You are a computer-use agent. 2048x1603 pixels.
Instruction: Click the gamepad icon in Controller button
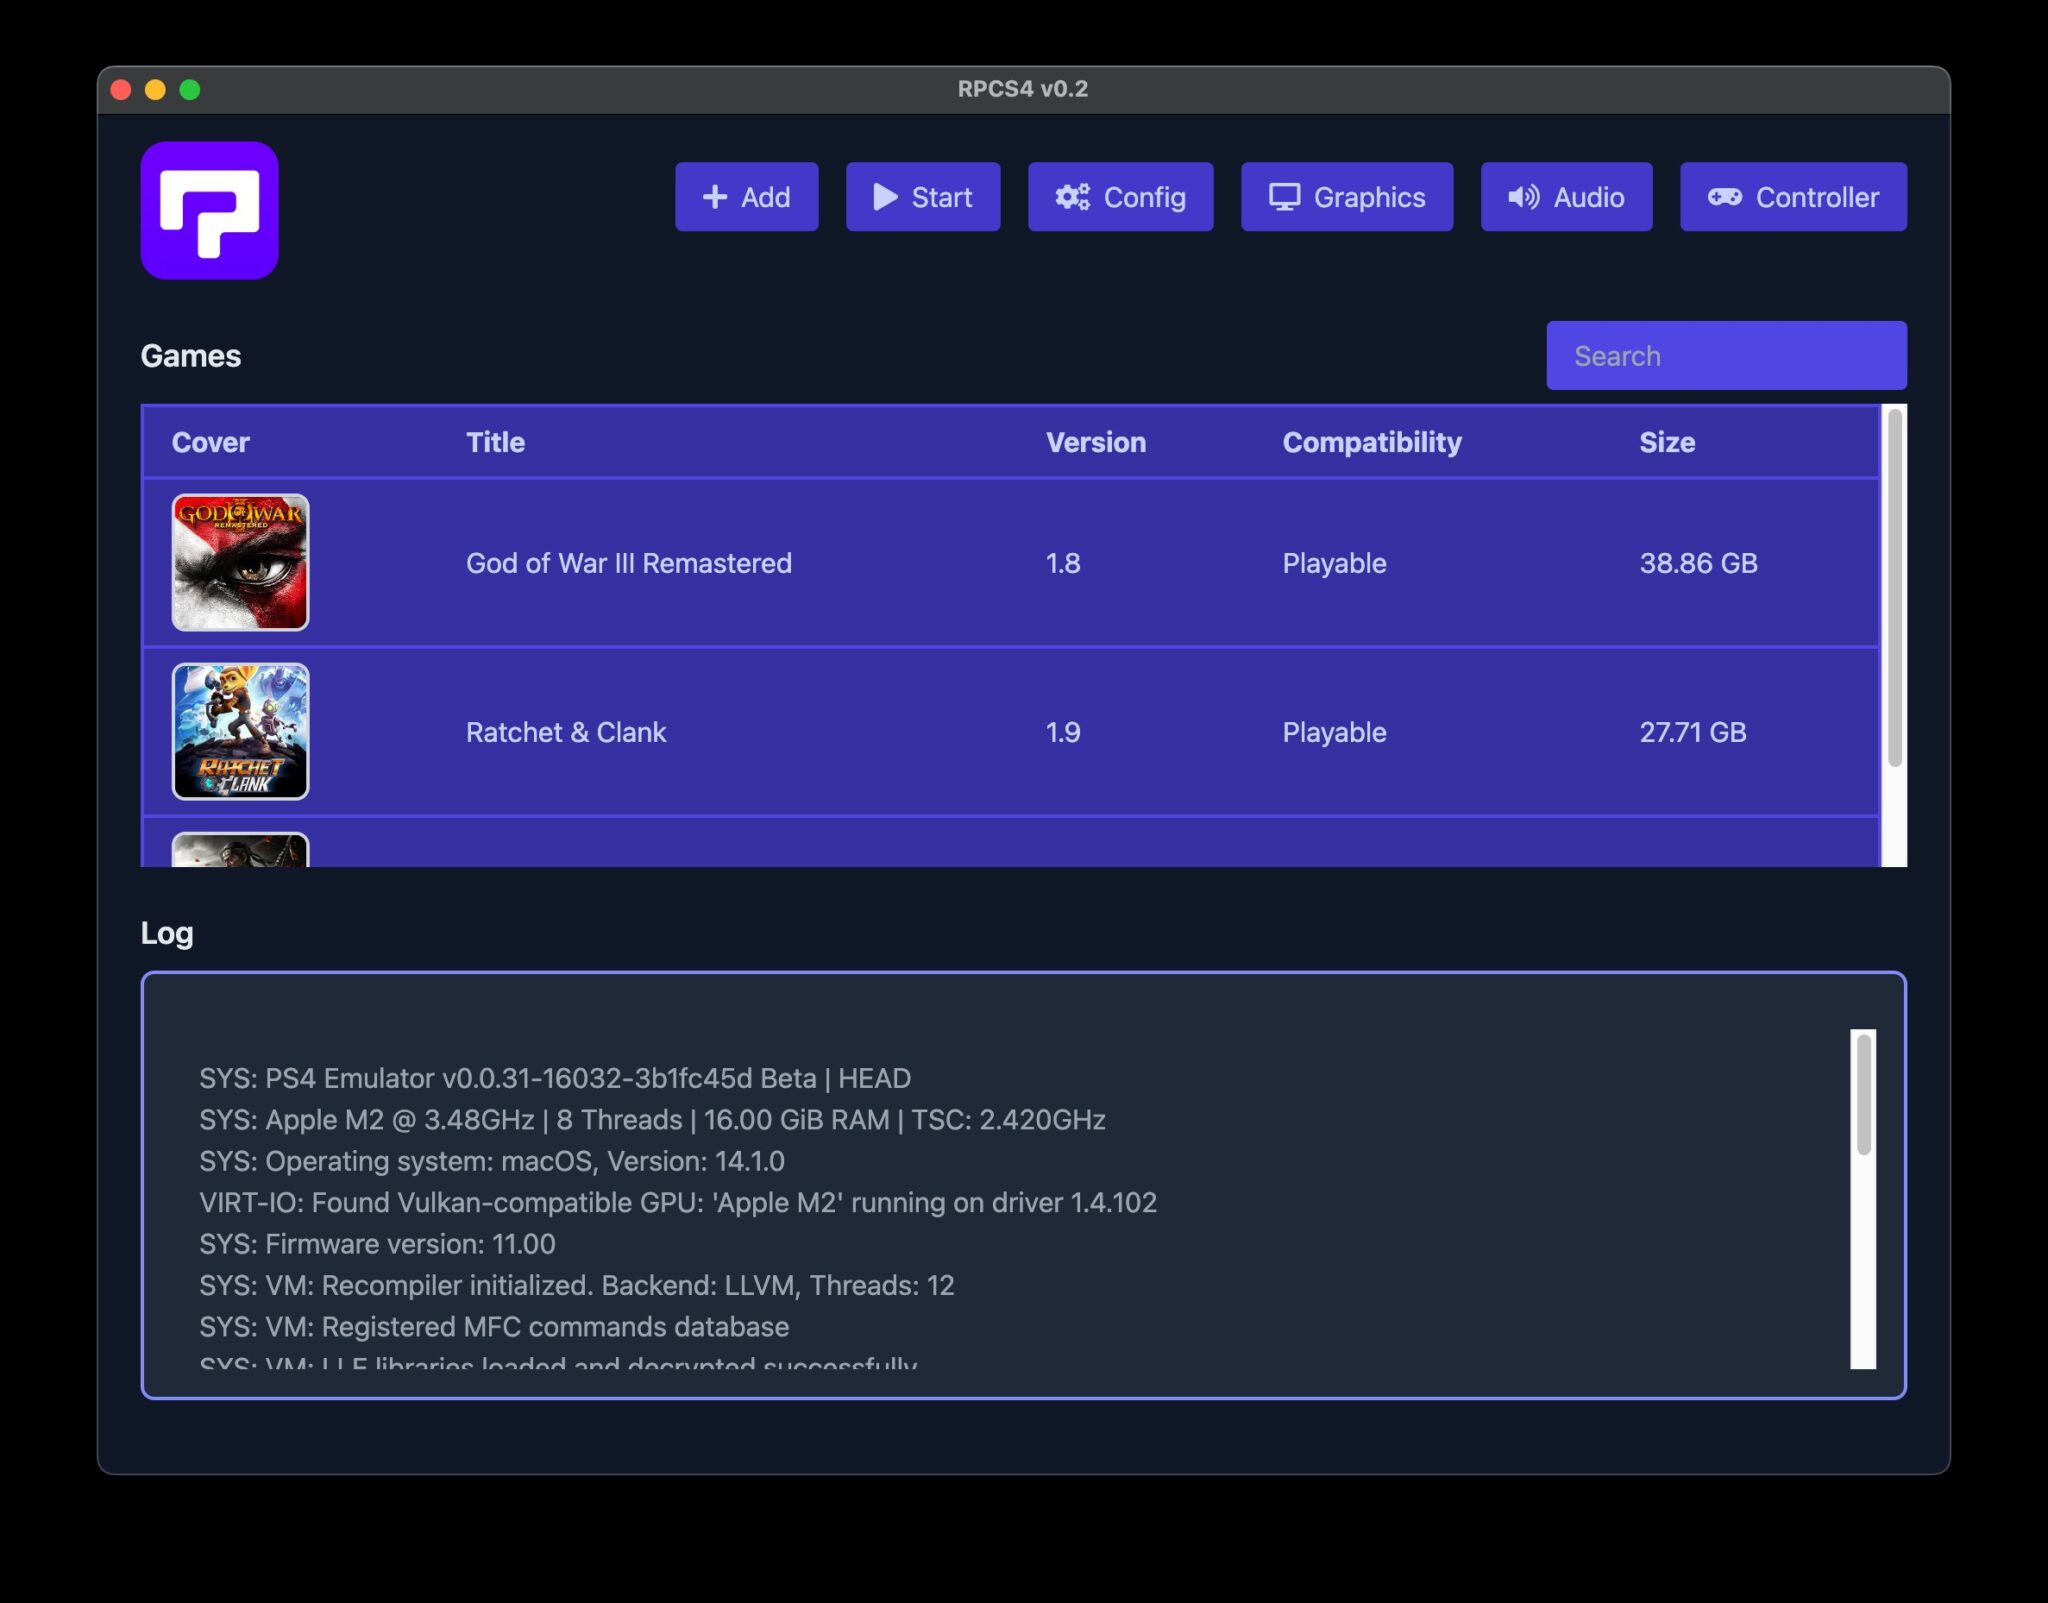click(1724, 197)
